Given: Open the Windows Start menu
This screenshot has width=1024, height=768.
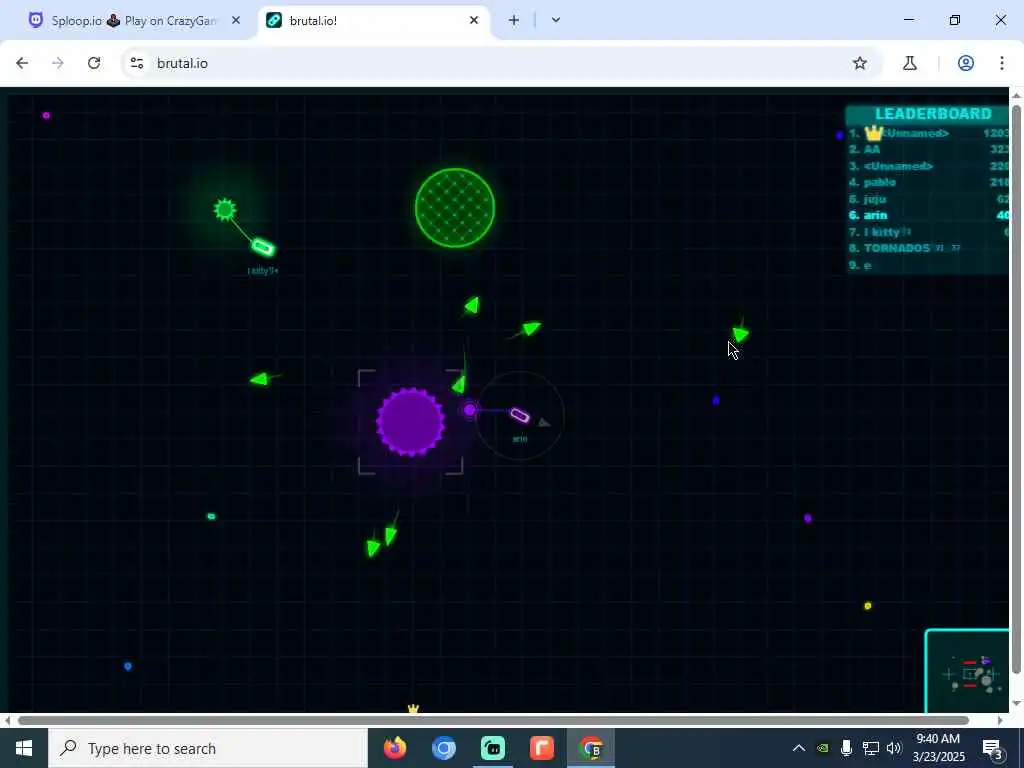Looking at the screenshot, I should click(24, 748).
